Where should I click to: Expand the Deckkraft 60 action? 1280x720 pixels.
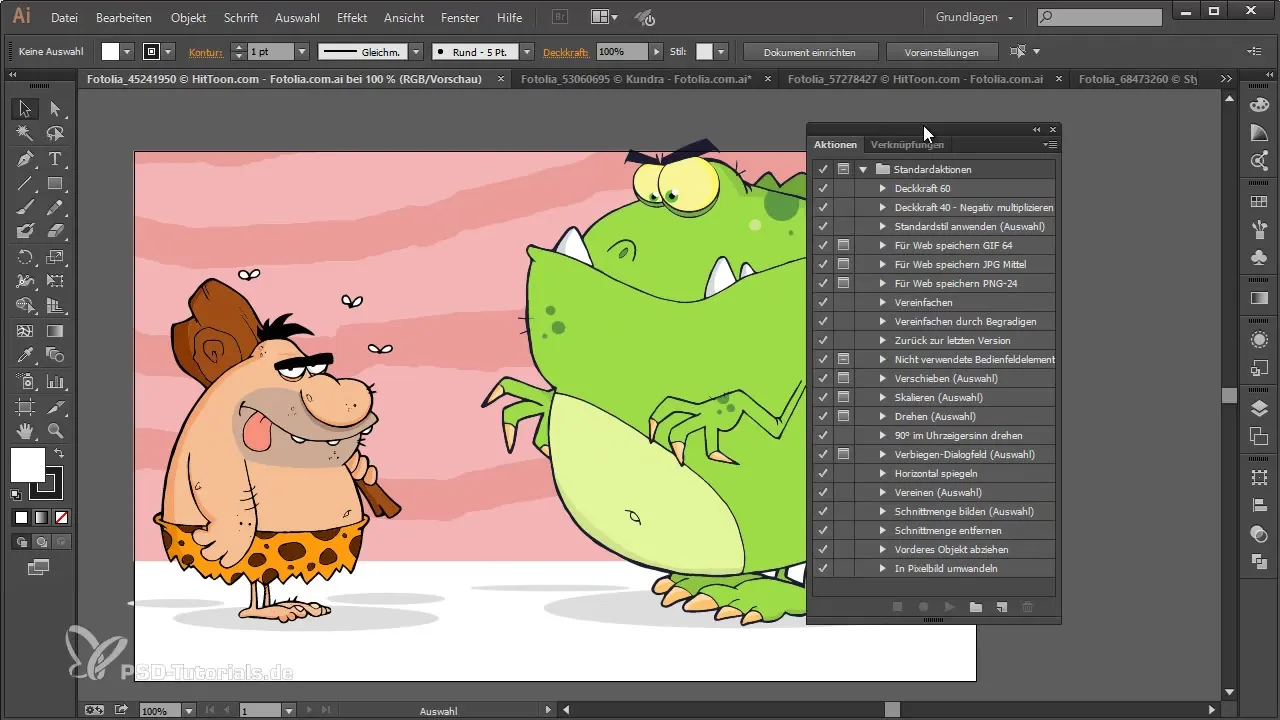tap(883, 188)
